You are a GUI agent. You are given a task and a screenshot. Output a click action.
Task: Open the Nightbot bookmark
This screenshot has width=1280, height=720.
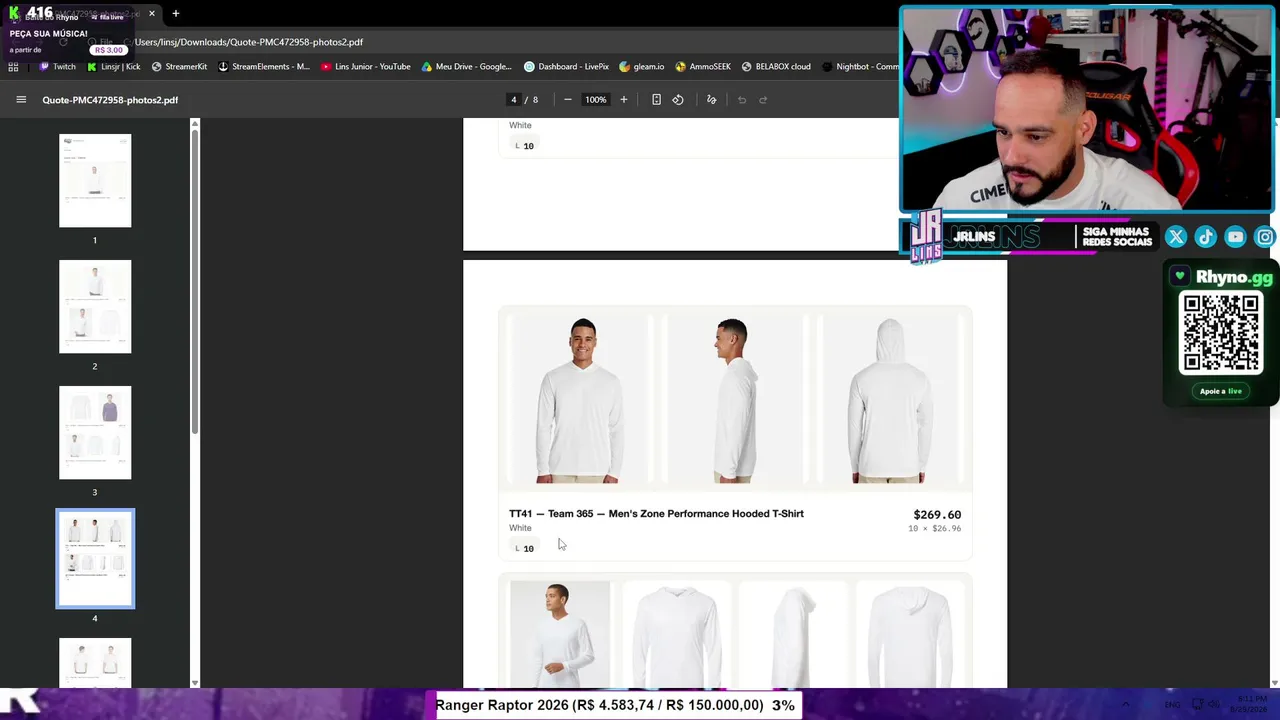coord(860,67)
